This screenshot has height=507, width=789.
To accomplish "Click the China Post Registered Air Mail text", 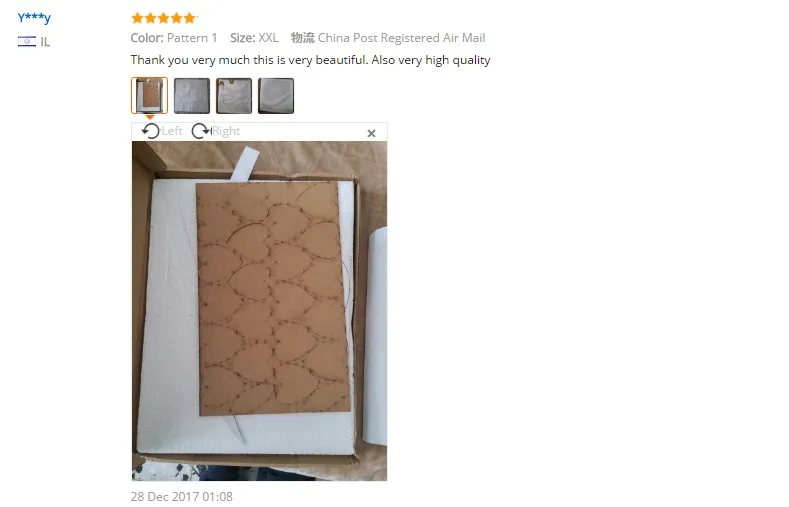I will coord(402,38).
